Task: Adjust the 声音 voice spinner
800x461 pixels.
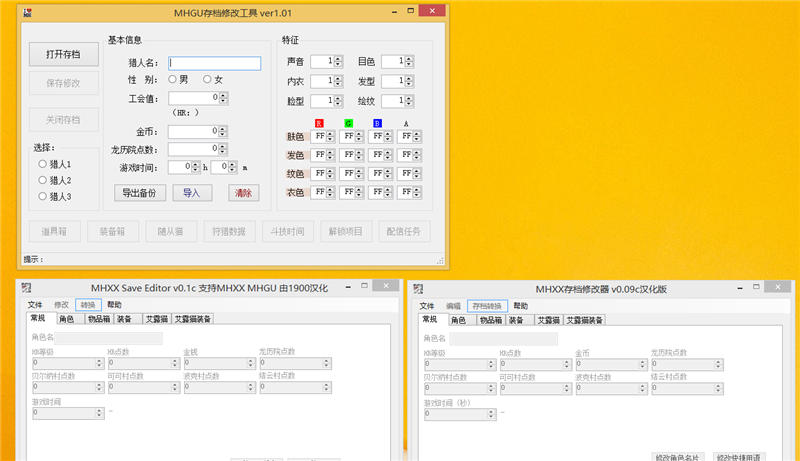Action: [338, 62]
